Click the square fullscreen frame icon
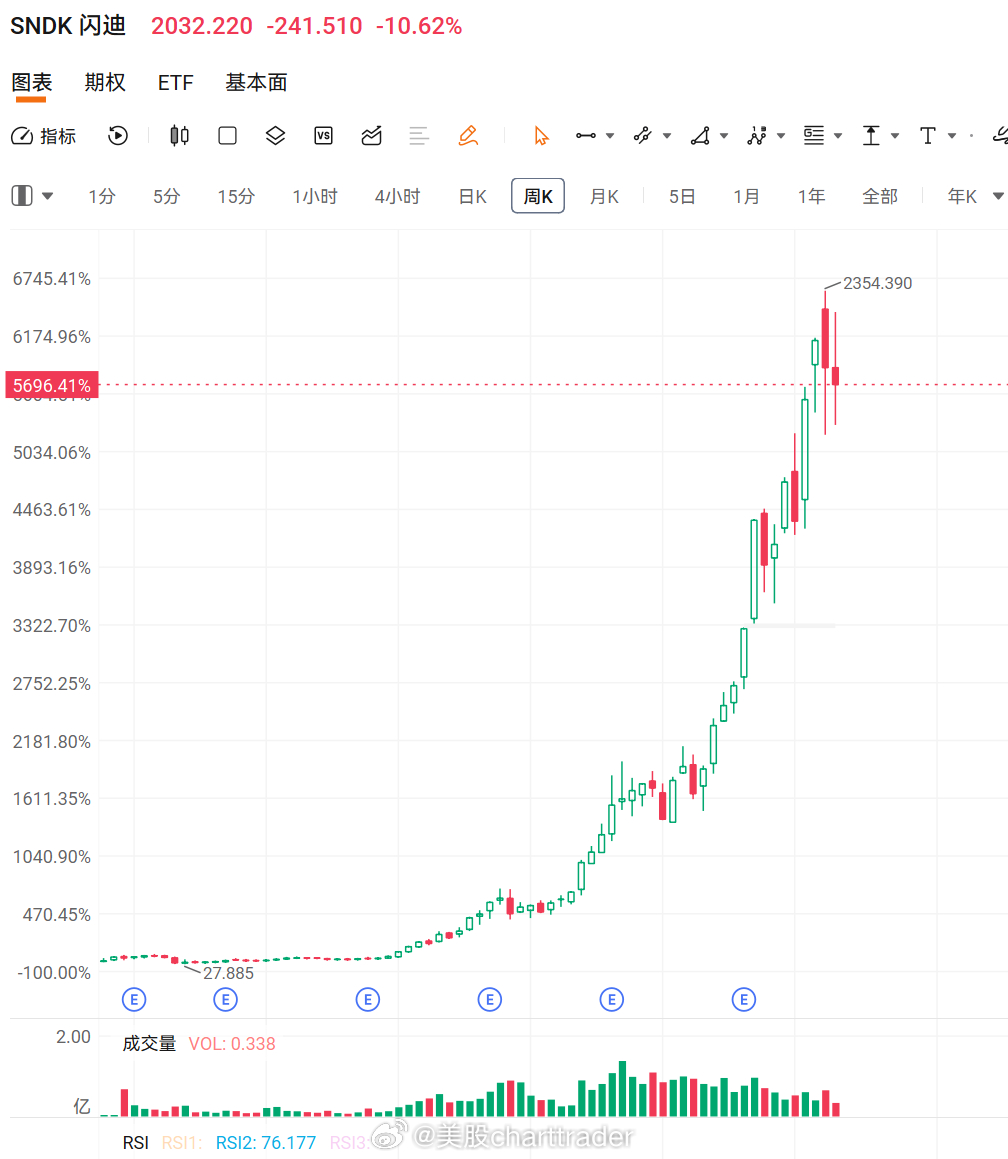Viewport: 1008px width, 1159px height. click(x=228, y=136)
